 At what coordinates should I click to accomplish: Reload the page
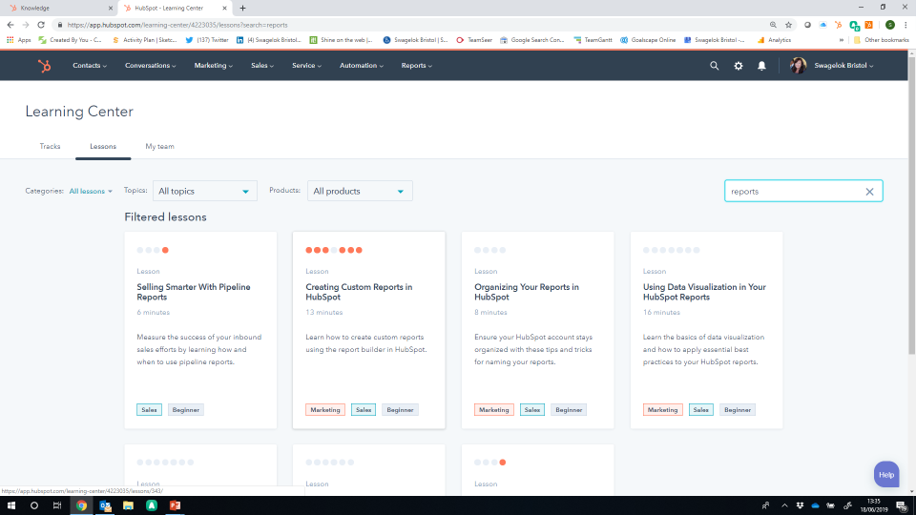[x=41, y=25]
